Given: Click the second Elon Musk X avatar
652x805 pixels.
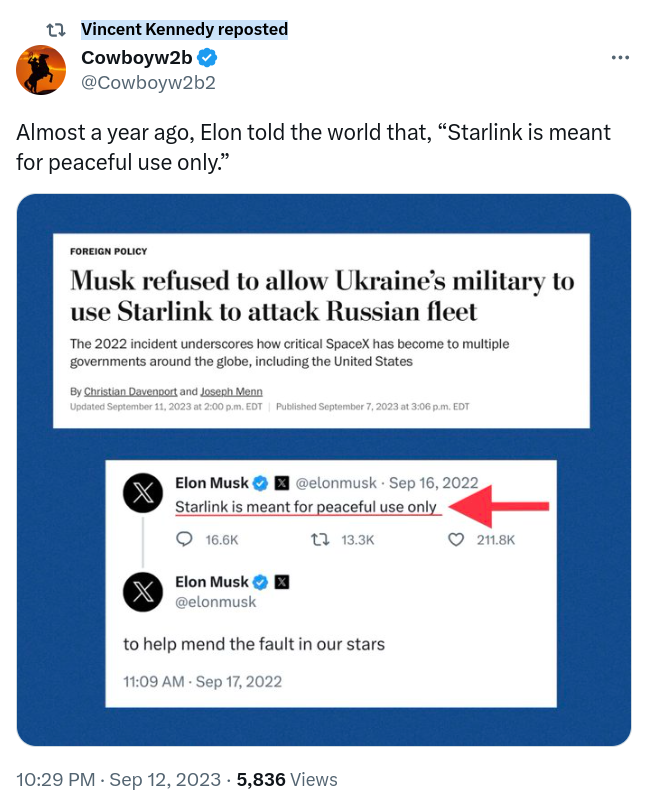Looking at the screenshot, I should tap(142, 591).
